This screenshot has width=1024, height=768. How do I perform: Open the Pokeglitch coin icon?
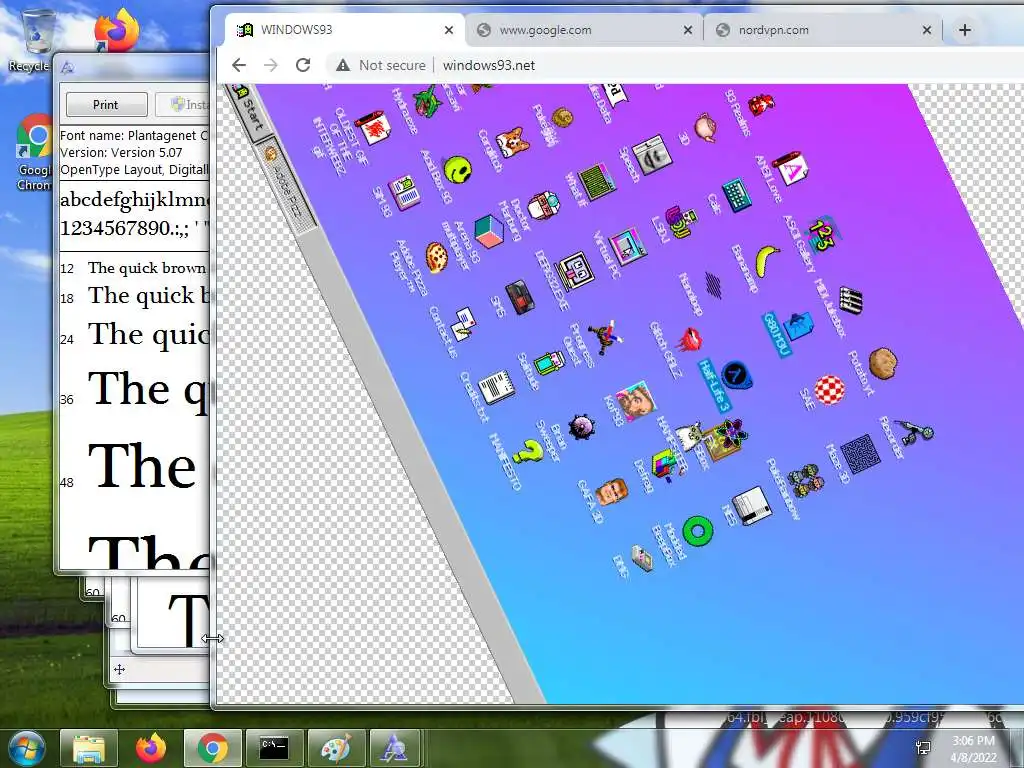coord(562,118)
